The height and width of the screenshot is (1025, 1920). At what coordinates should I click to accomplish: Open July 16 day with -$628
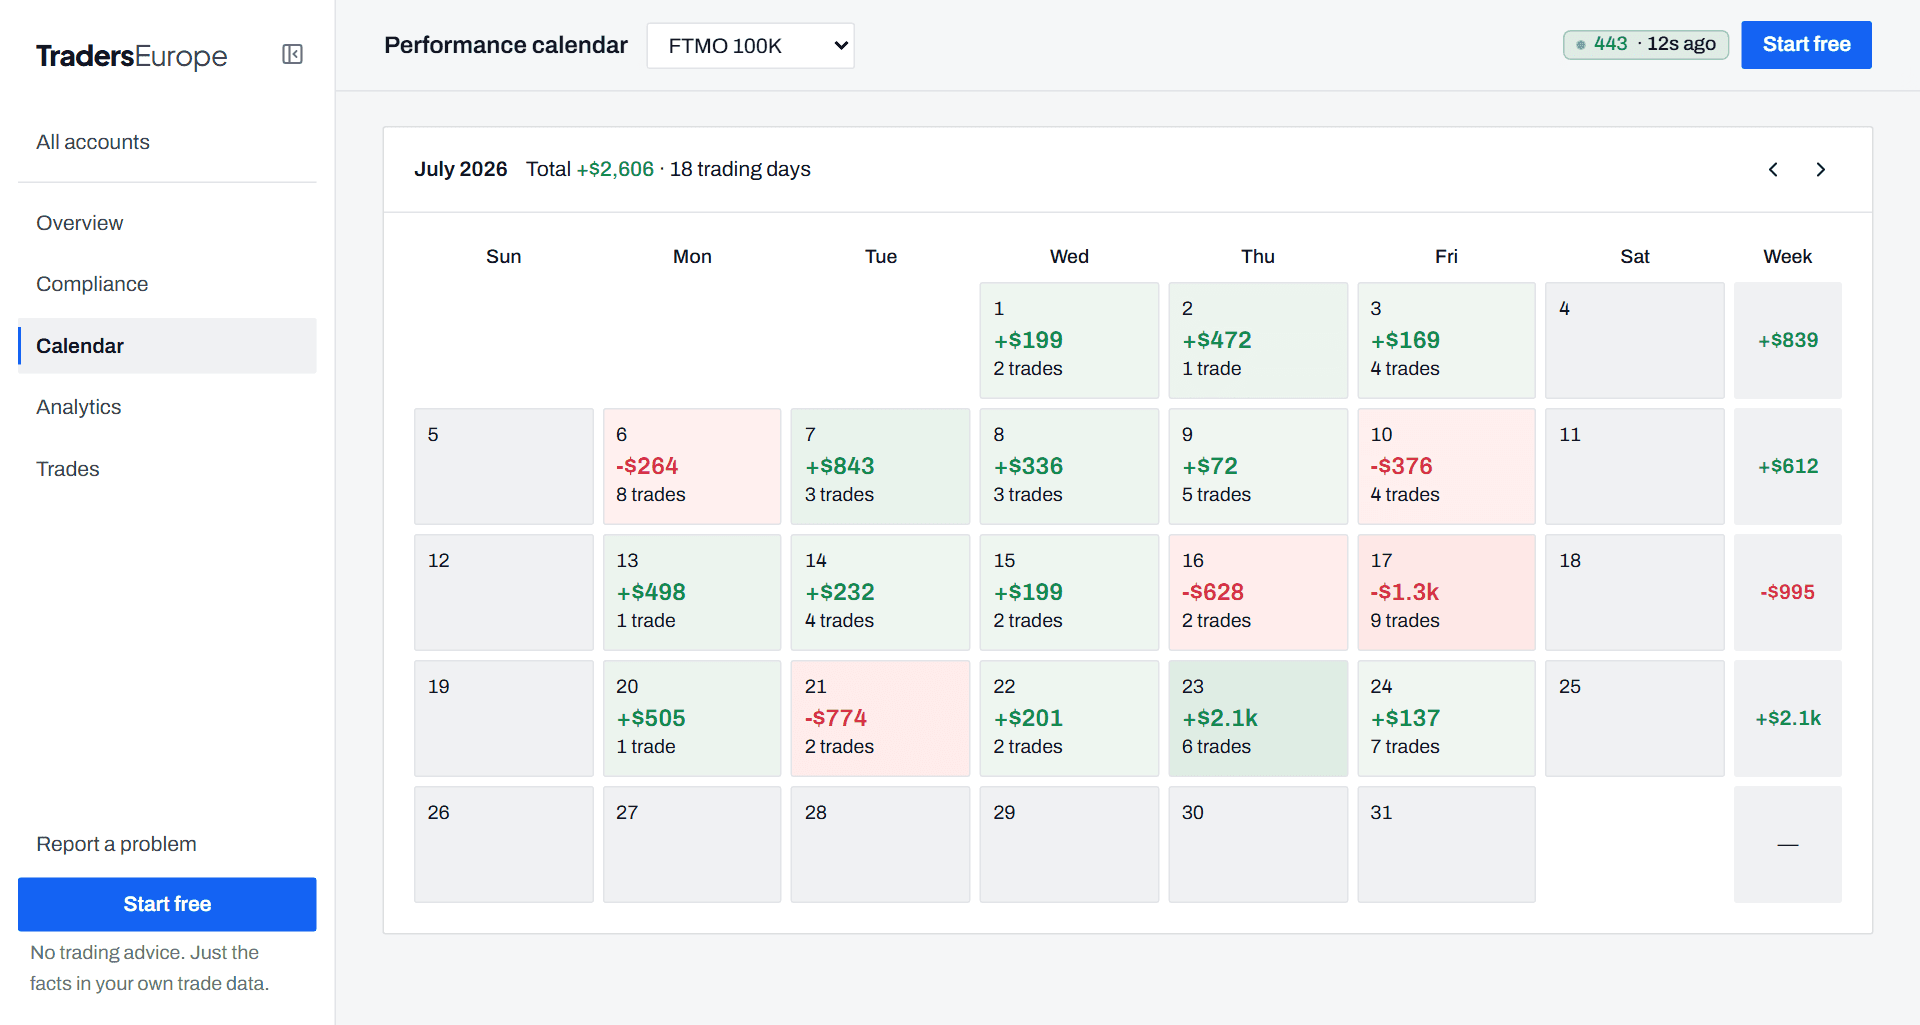click(1258, 593)
